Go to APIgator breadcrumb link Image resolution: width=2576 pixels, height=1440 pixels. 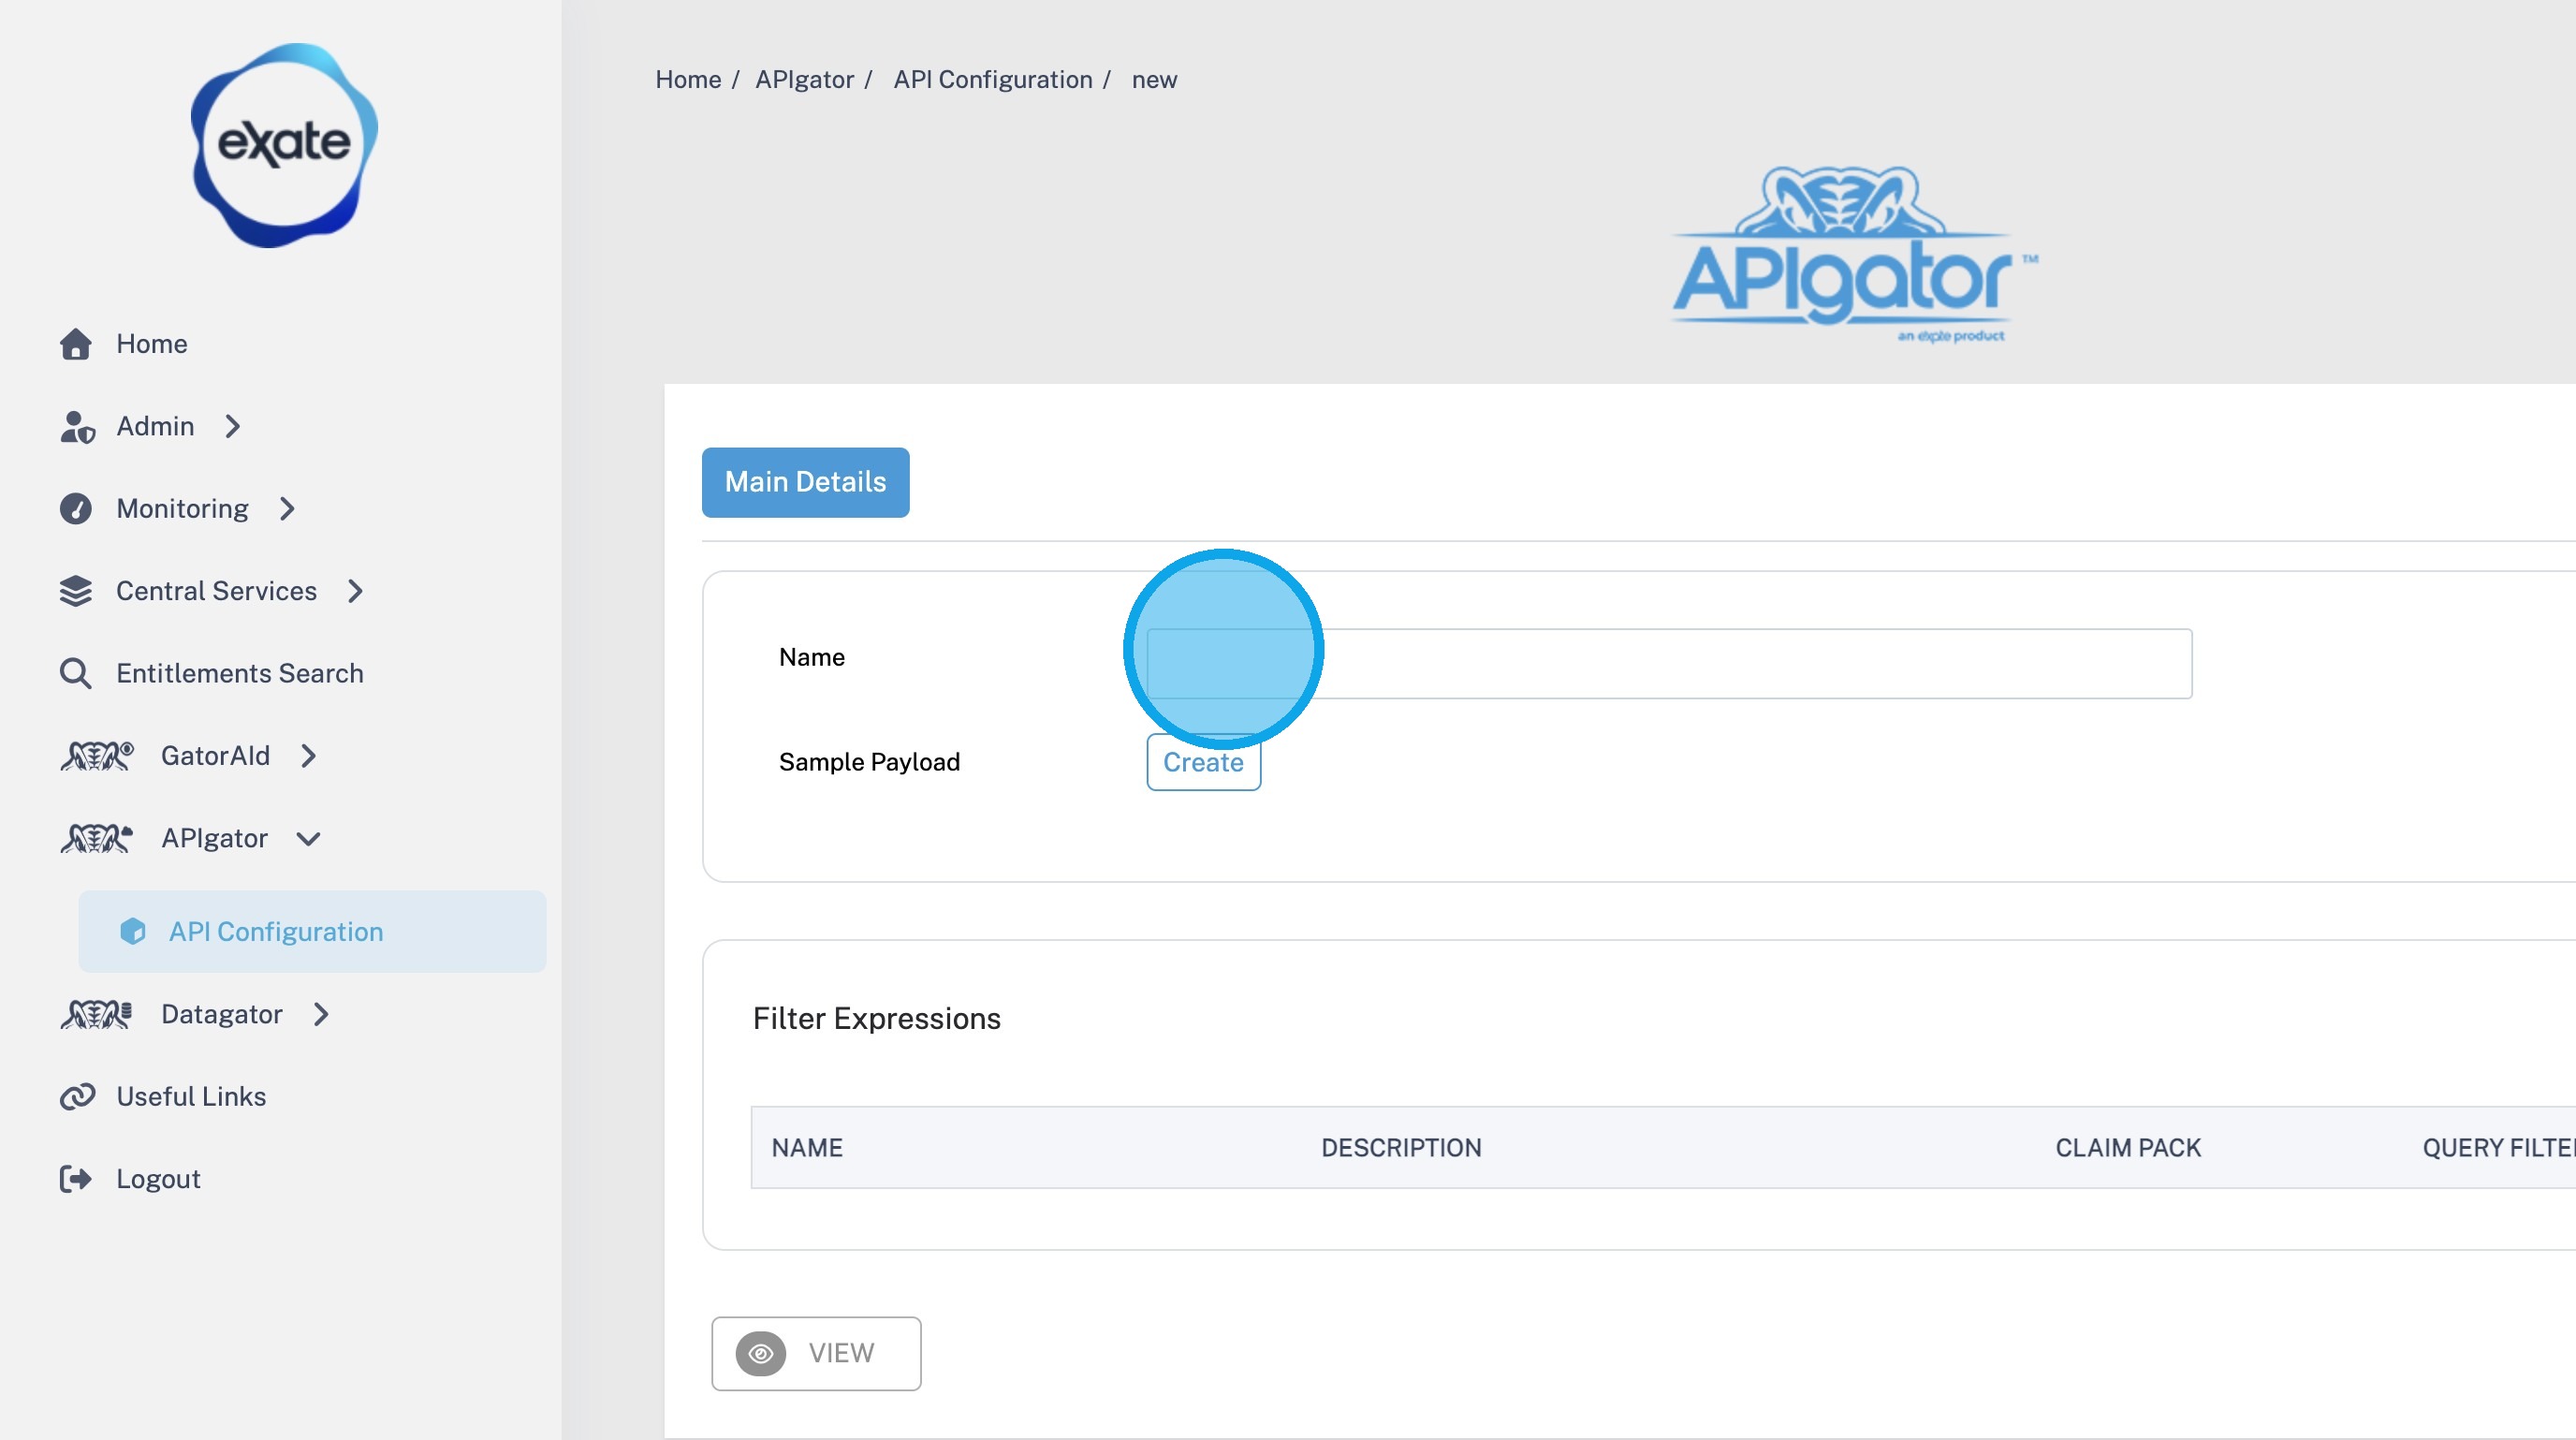(805, 80)
